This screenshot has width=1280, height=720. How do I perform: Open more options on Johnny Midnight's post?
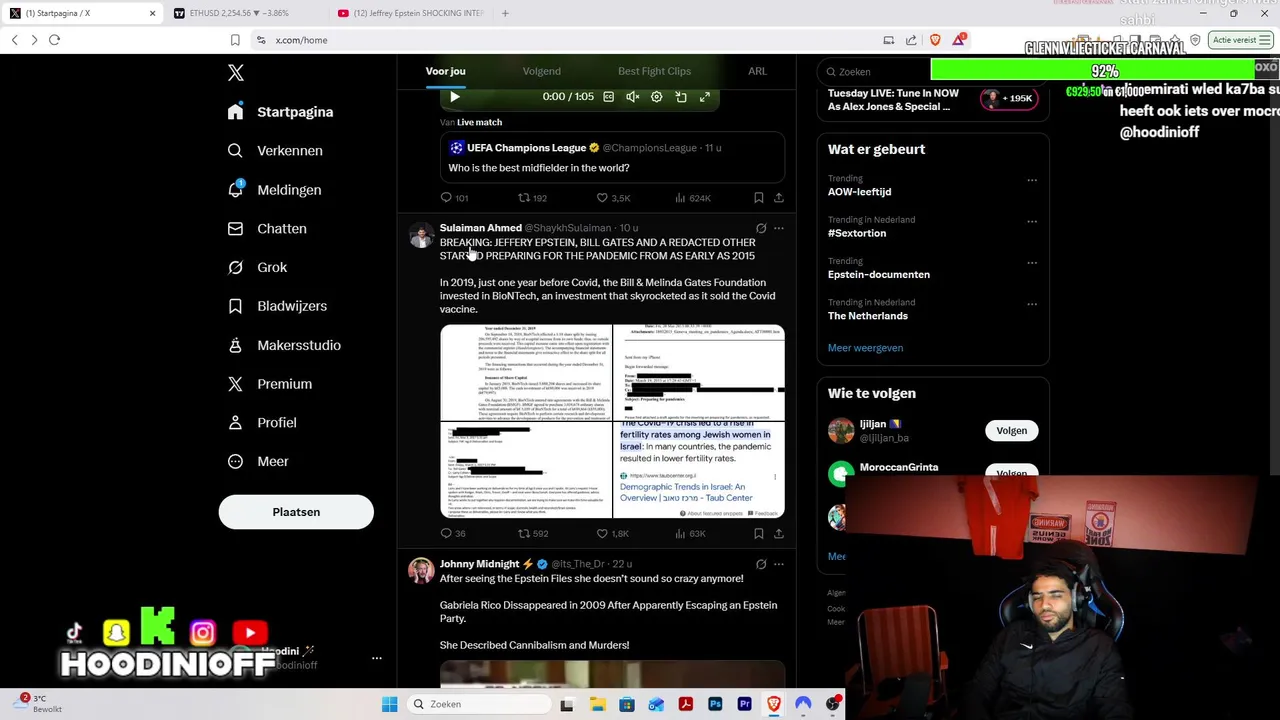tap(779, 564)
